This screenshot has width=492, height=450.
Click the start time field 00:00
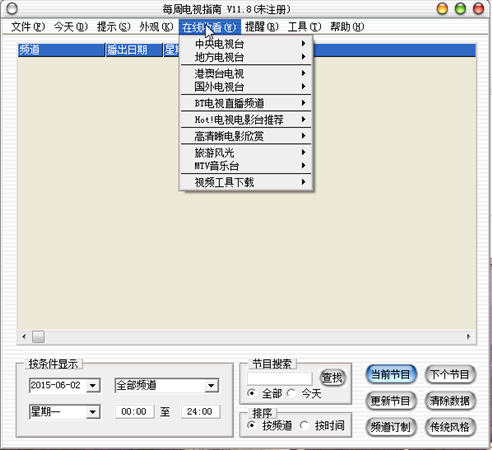pyautogui.click(x=134, y=412)
